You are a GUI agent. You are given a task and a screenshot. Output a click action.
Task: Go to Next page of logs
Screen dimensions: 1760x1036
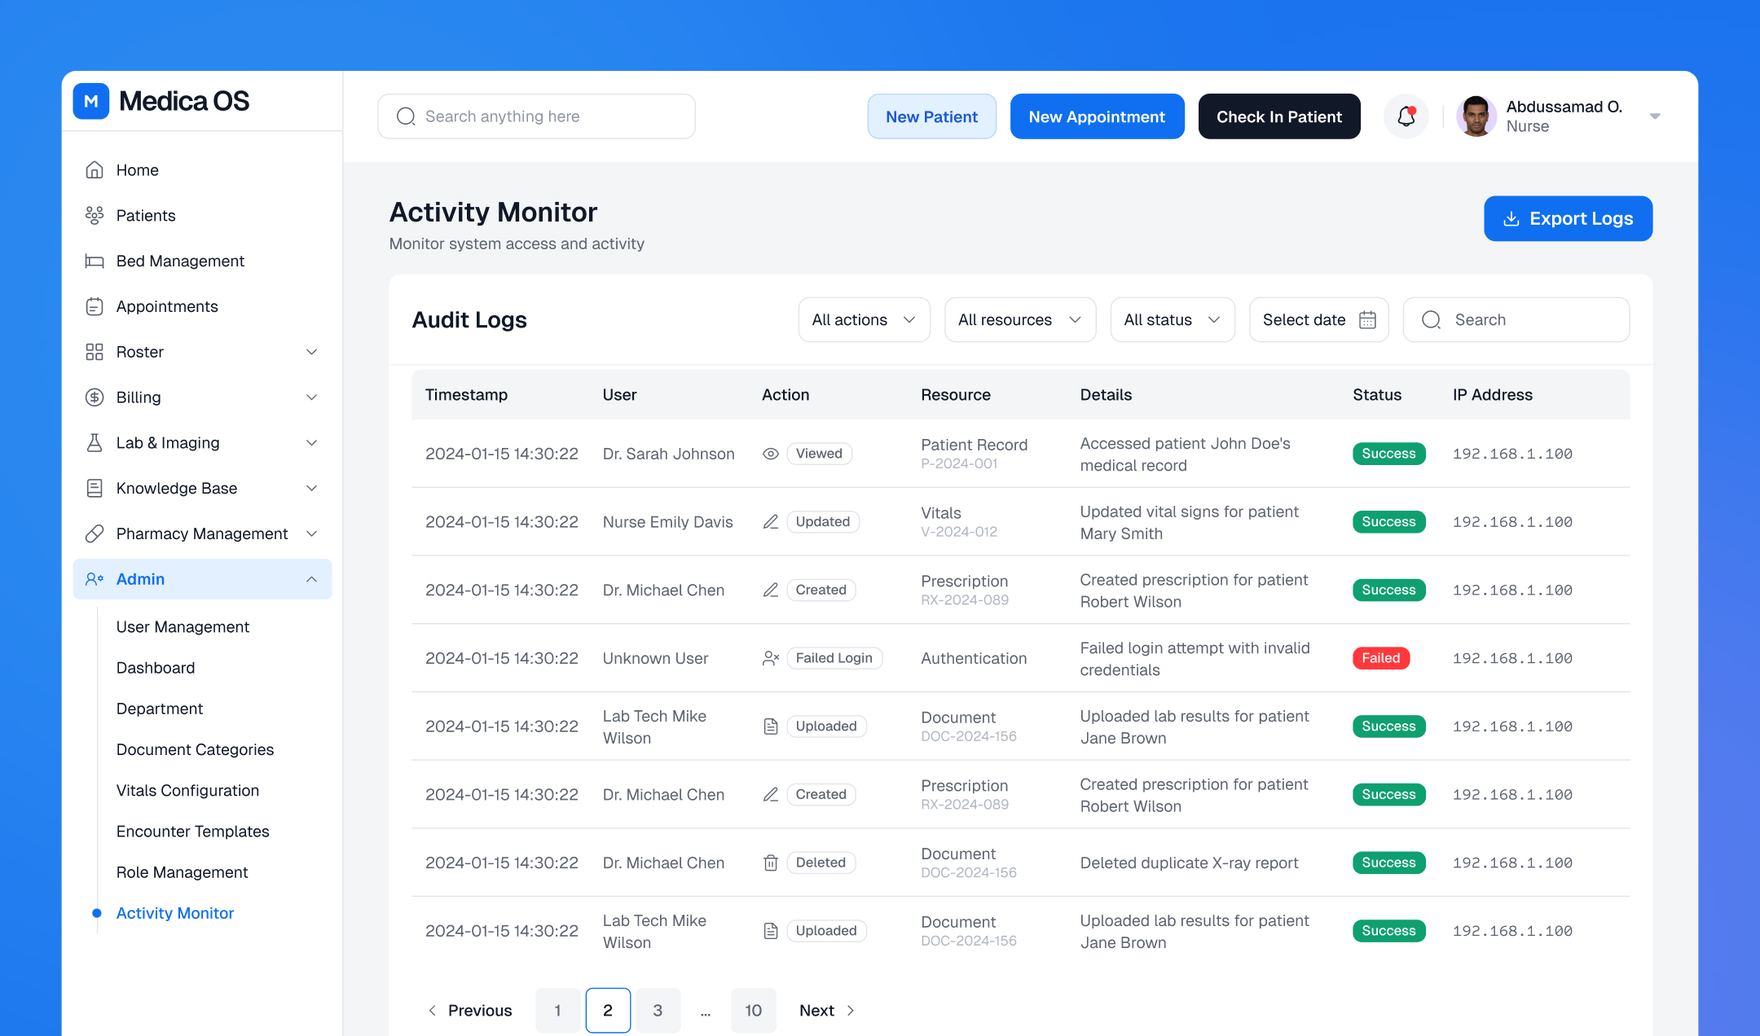tap(827, 1010)
